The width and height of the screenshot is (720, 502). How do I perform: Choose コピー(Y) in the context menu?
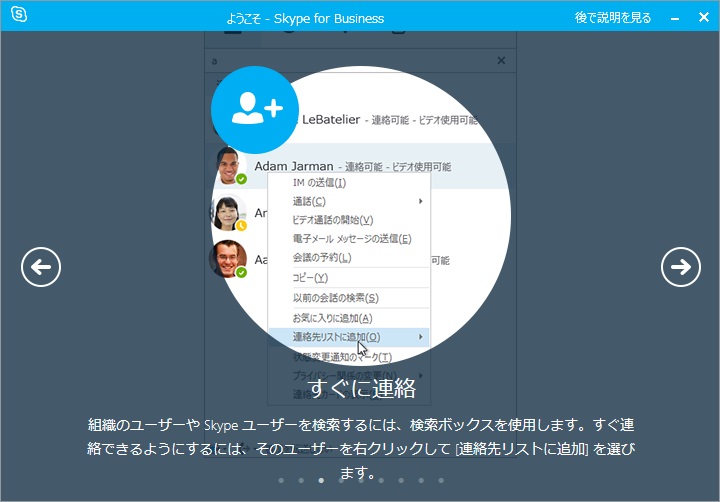(x=349, y=278)
